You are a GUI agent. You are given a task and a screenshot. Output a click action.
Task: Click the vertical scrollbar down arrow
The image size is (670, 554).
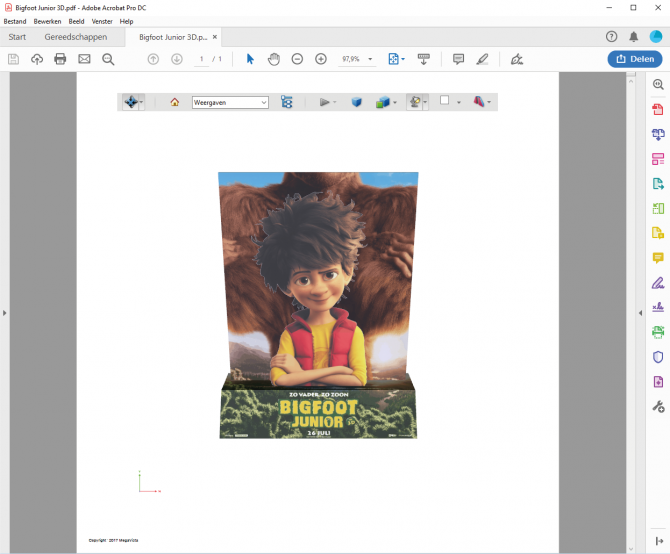click(x=631, y=549)
